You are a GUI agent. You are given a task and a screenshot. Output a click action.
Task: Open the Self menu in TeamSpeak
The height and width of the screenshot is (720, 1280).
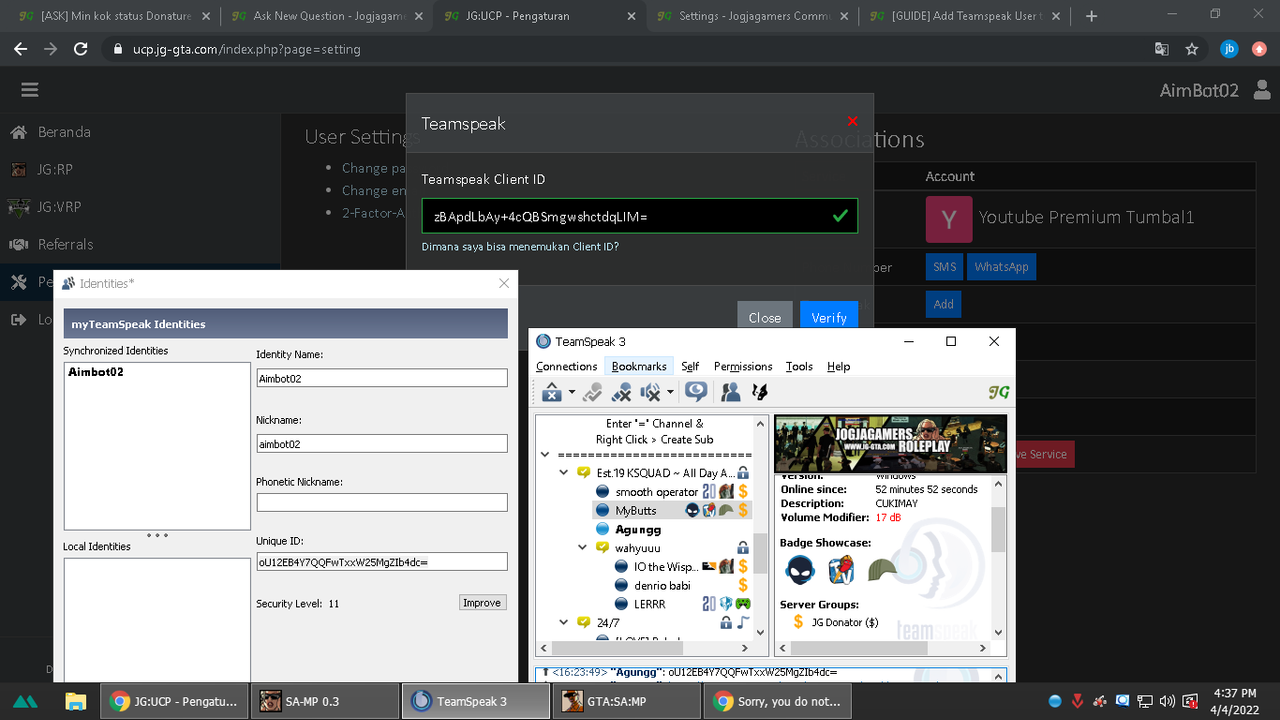coord(690,366)
